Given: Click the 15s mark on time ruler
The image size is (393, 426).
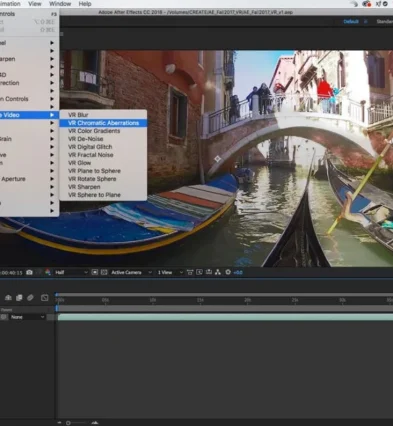Looking at the screenshot, I should coord(200,300).
